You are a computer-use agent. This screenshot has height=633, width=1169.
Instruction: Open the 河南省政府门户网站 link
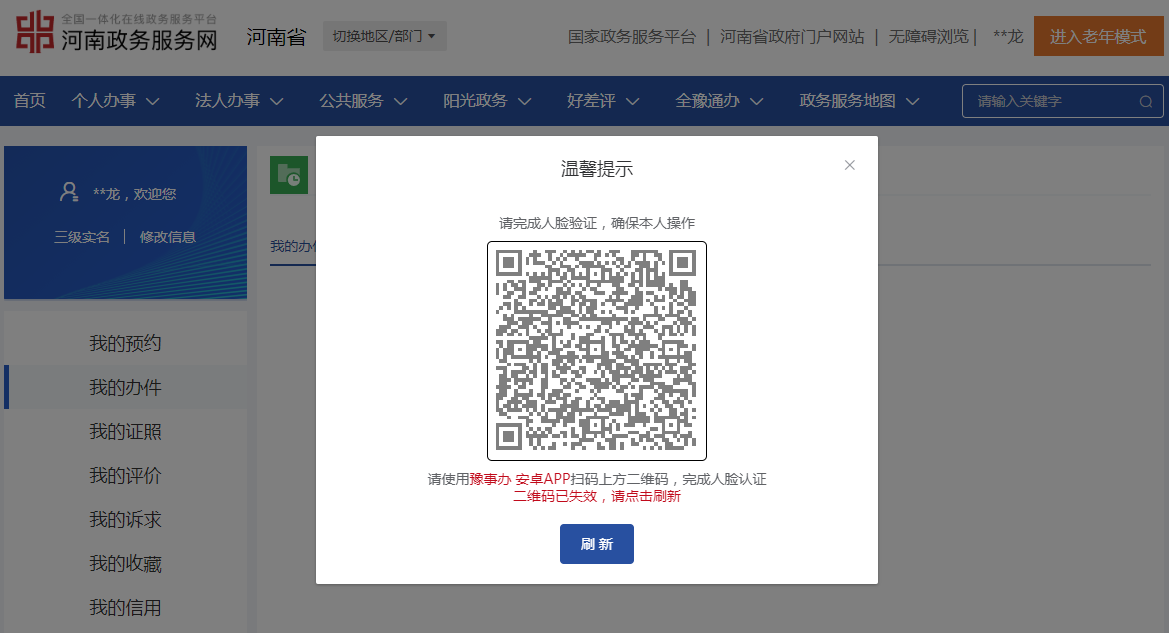[x=792, y=37]
